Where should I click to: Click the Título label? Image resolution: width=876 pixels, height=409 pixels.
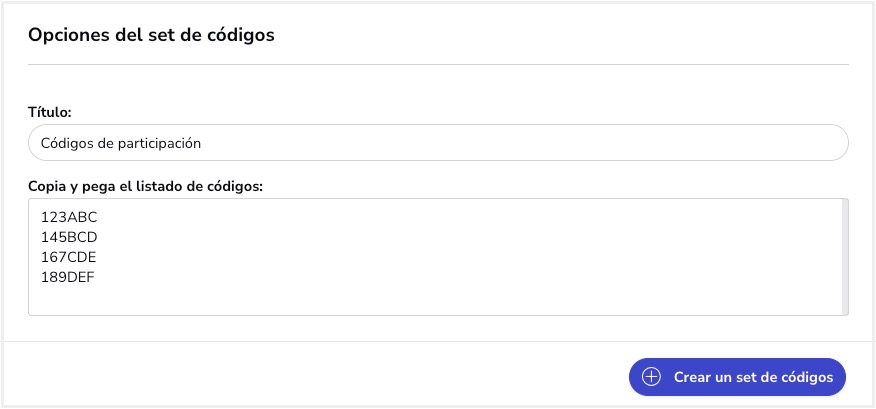pos(50,112)
